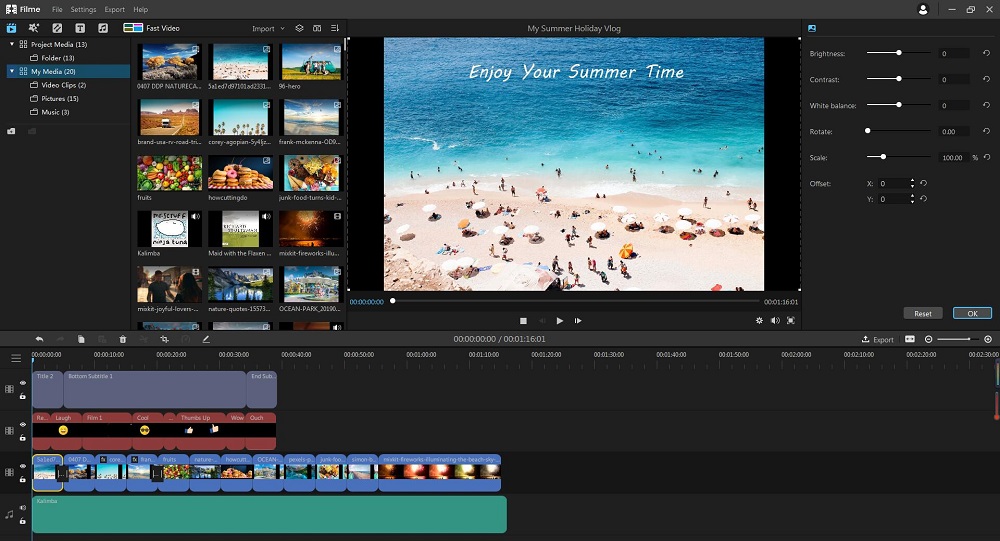This screenshot has height=541, width=1000.
Task: Open the Settings menu
Action: [x=84, y=9]
